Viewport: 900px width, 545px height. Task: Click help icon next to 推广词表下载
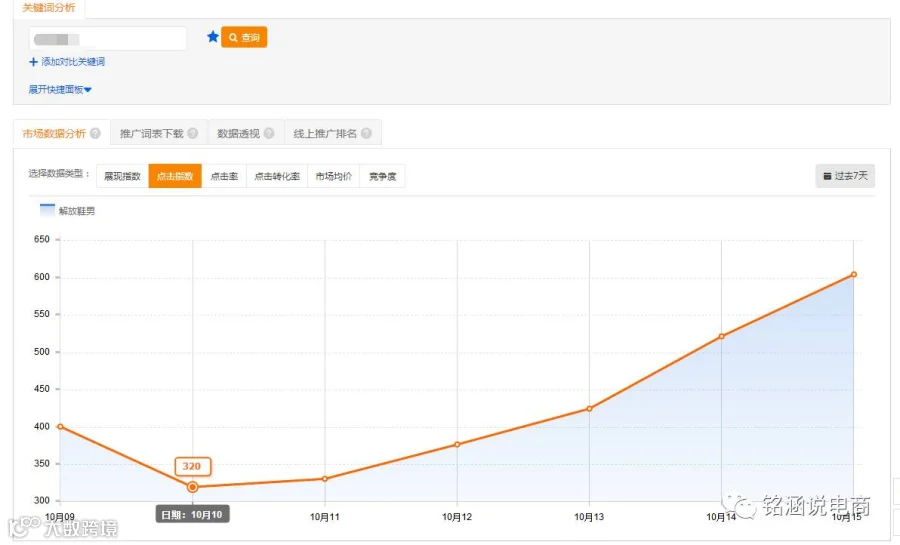click(193, 133)
